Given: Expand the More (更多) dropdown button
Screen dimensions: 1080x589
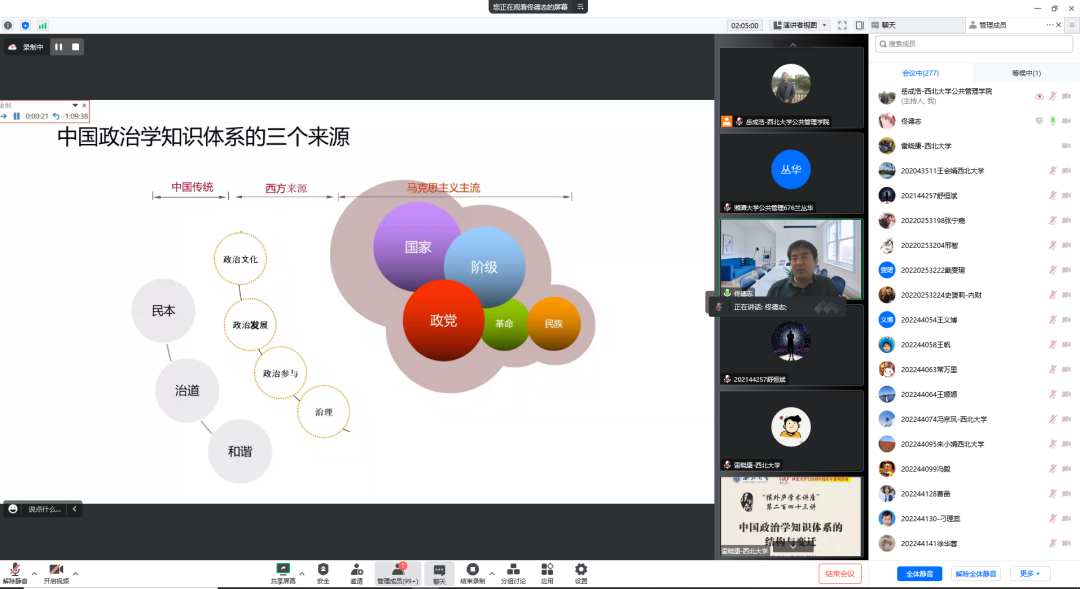Looking at the screenshot, I should [x=1029, y=574].
